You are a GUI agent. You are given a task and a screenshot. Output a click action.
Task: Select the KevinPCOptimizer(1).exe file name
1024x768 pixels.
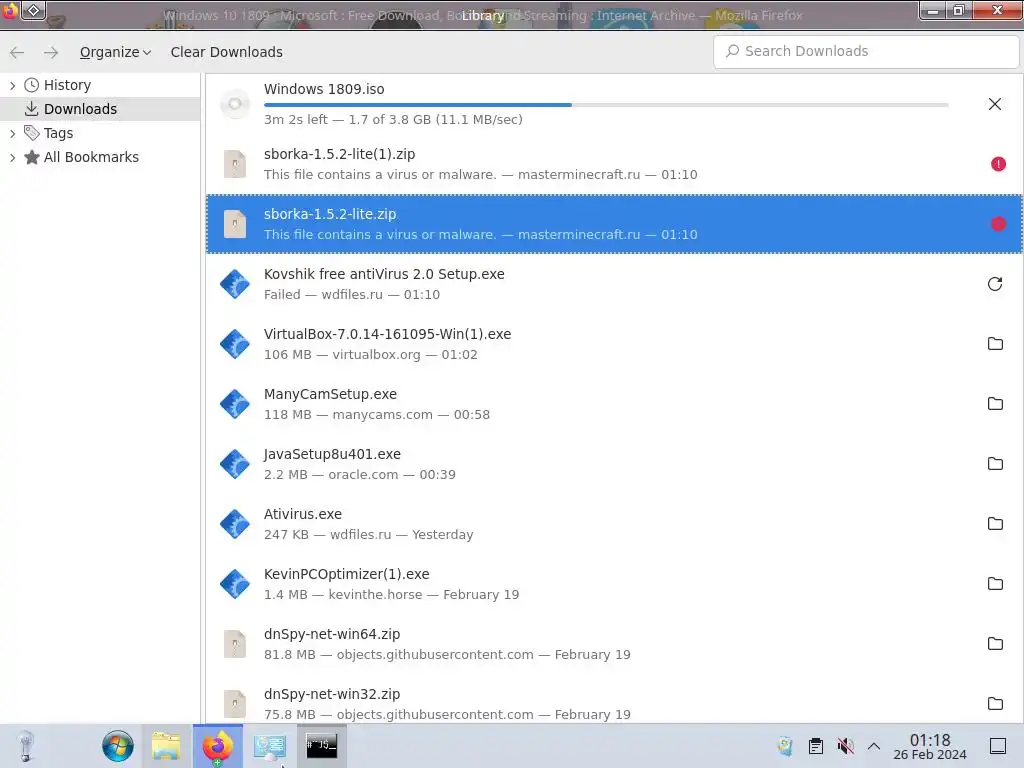pos(347,574)
